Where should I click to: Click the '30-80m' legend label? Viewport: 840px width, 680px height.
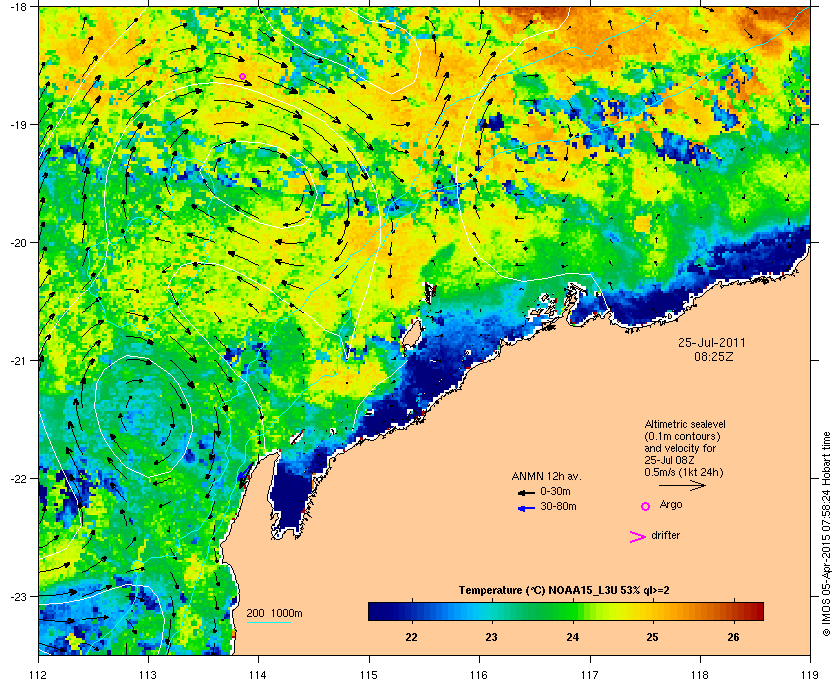pos(558,506)
